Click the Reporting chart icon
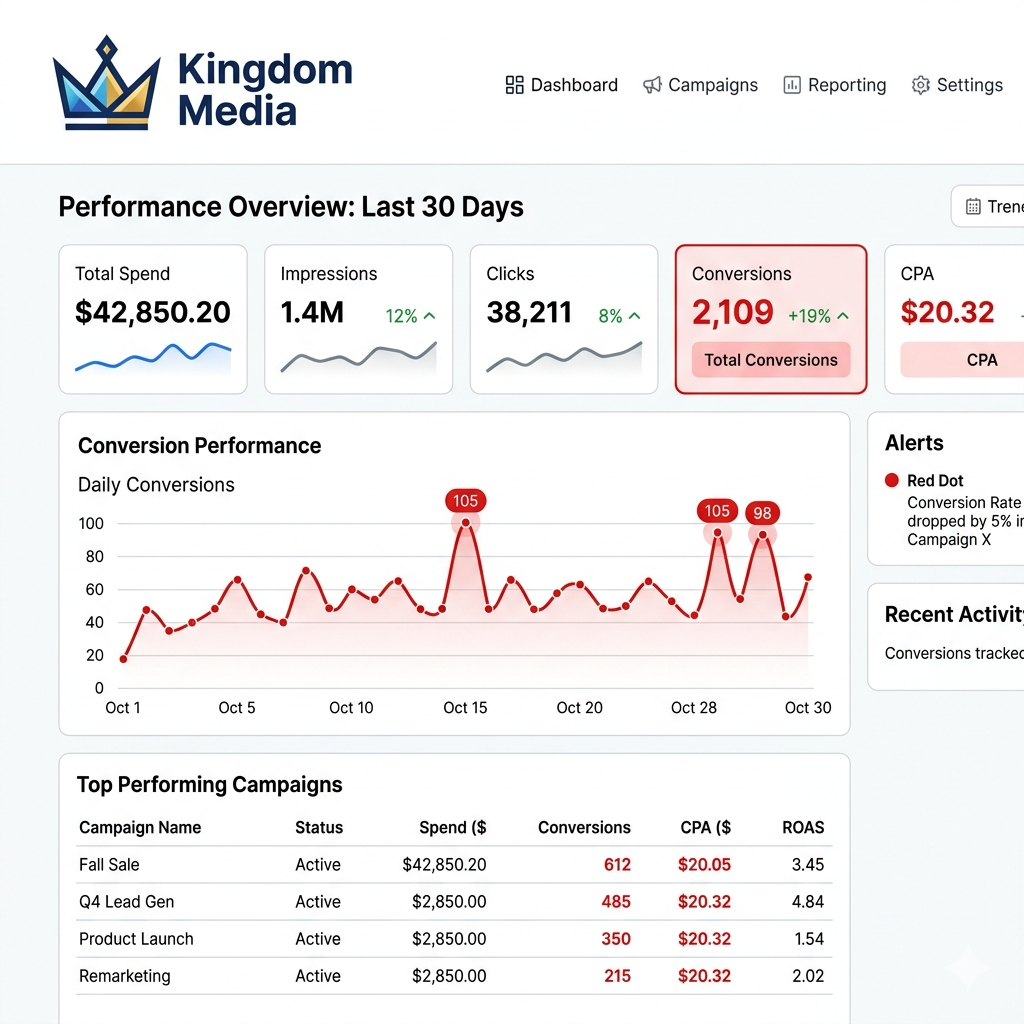The image size is (1024, 1024). click(x=792, y=85)
